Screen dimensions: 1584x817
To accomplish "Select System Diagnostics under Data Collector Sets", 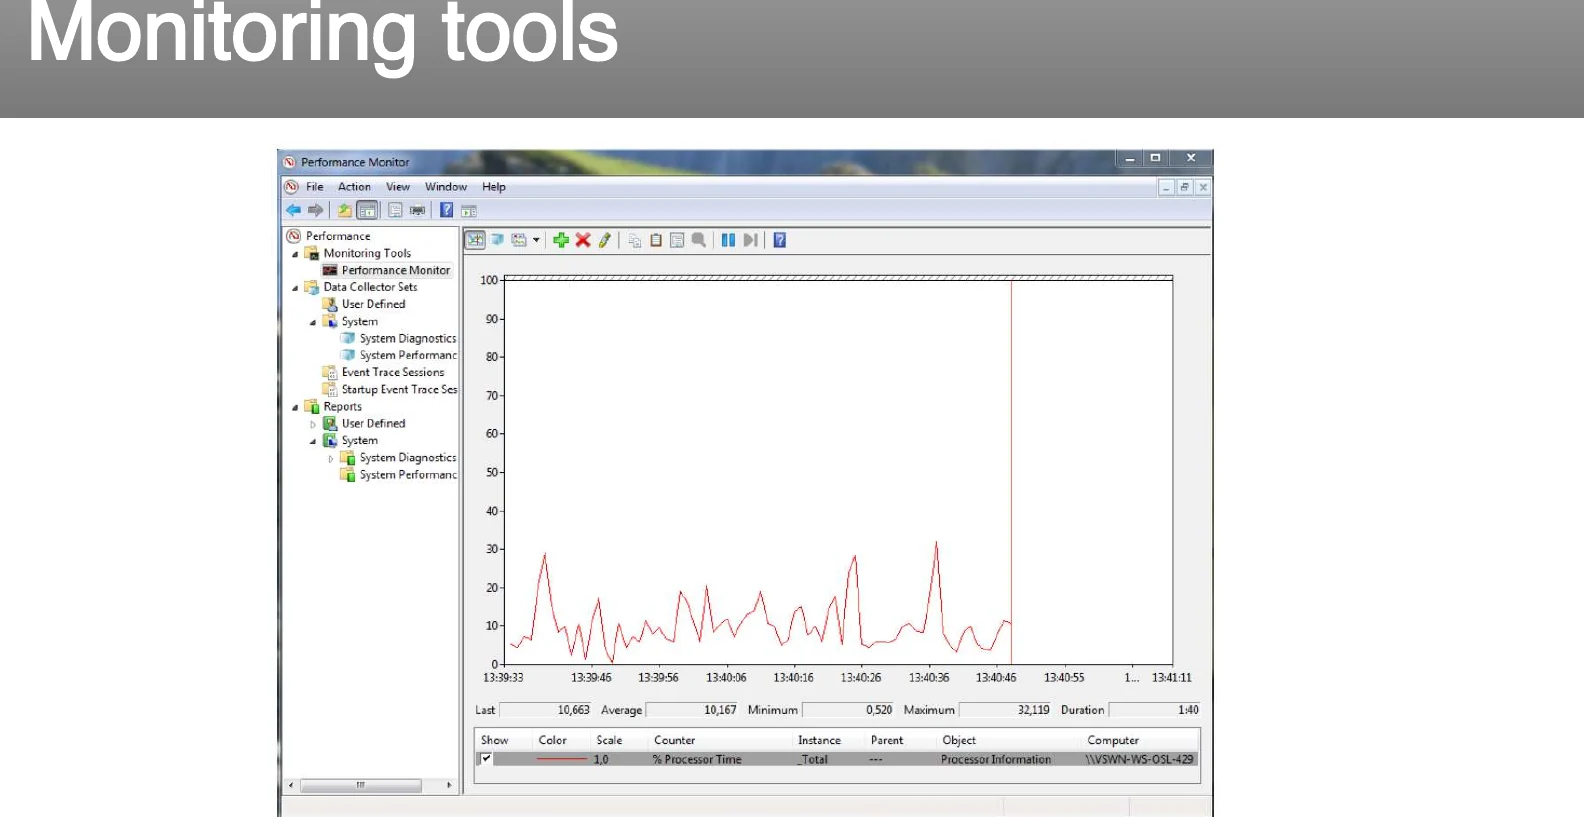I will tap(408, 338).
